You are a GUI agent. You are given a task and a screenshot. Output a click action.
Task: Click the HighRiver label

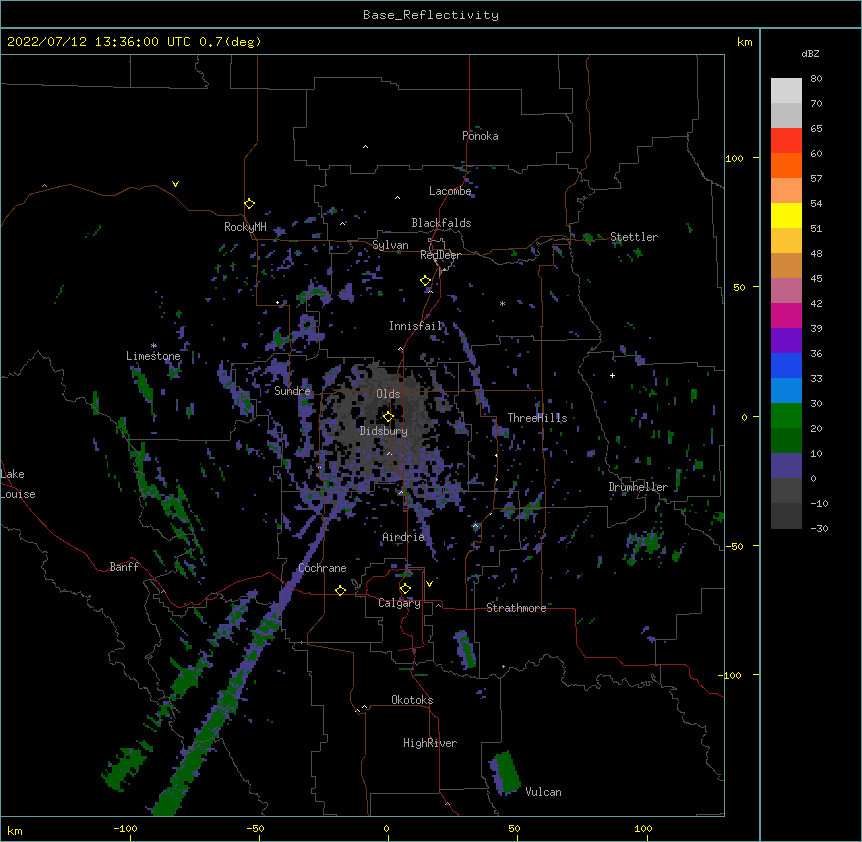pos(430,743)
